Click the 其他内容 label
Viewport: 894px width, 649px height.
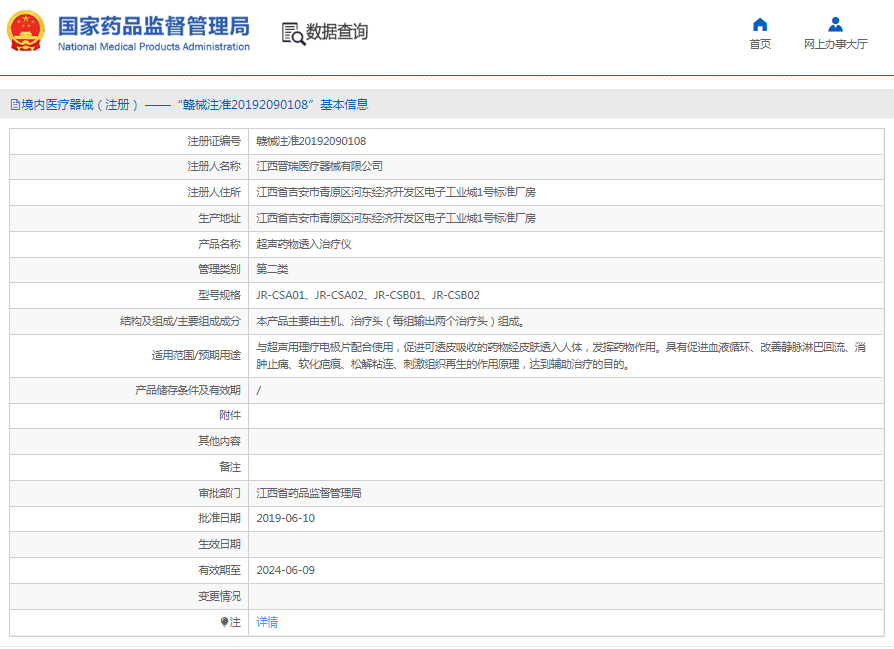[219, 441]
